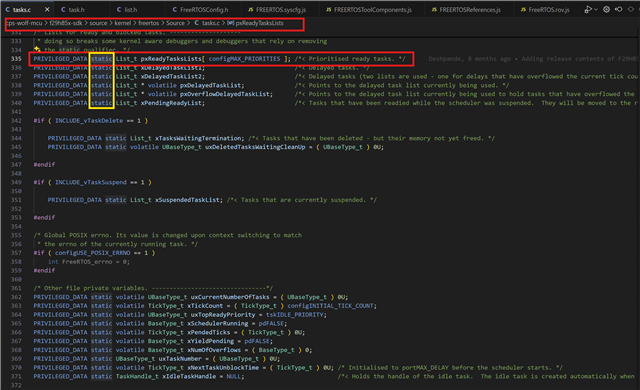
Task: Click line number 362 in the gutter
Action: point(16,297)
